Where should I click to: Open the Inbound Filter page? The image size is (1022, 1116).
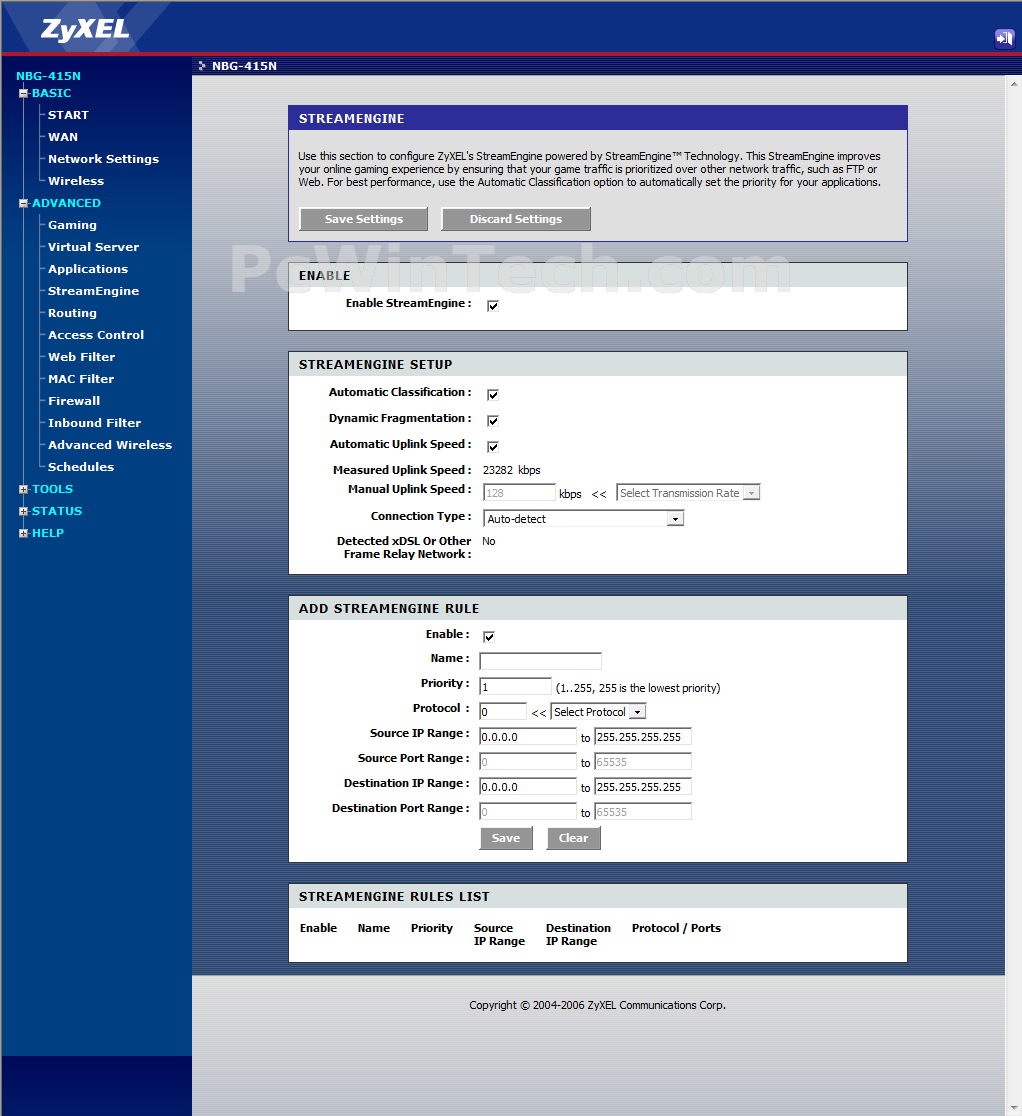(x=94, y=423)
